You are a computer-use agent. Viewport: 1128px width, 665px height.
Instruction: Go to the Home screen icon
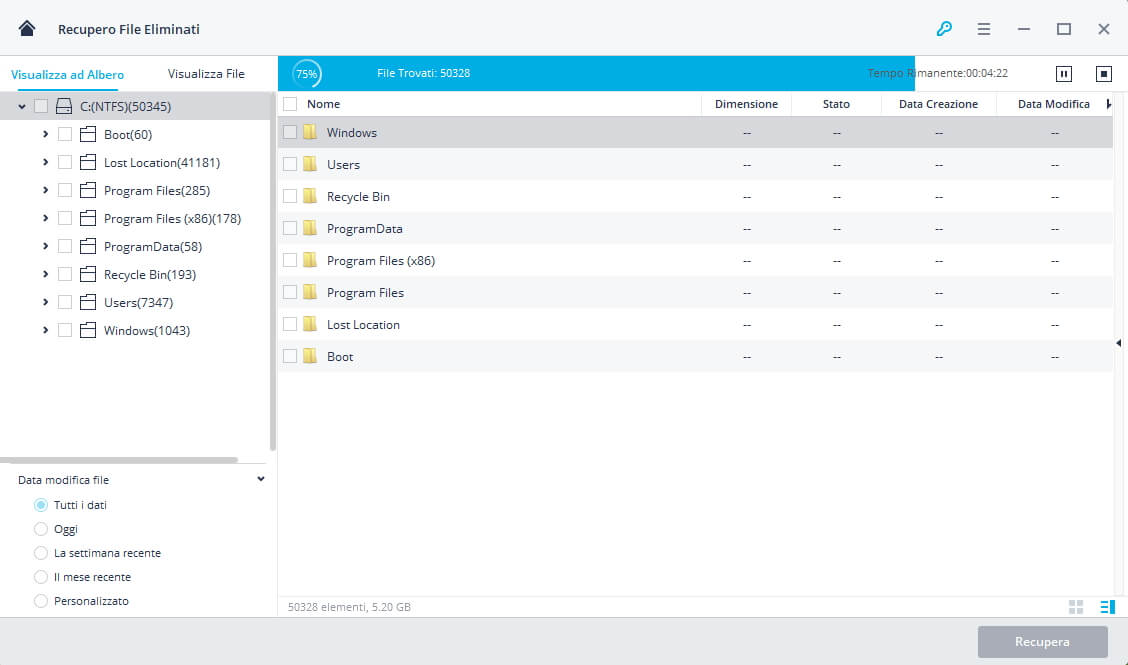(x=27, y=28)
